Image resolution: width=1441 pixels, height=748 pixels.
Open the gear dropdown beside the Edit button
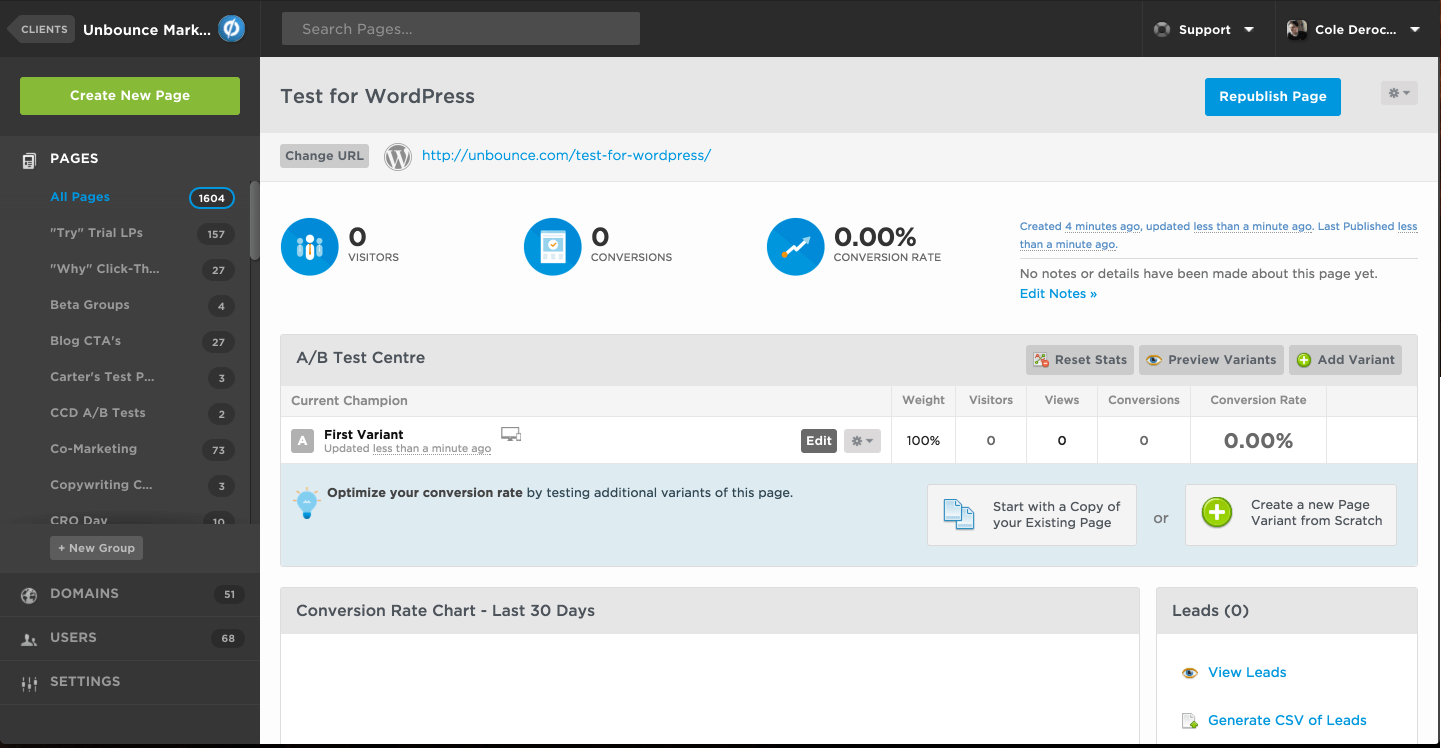click(x=861, y=440)
